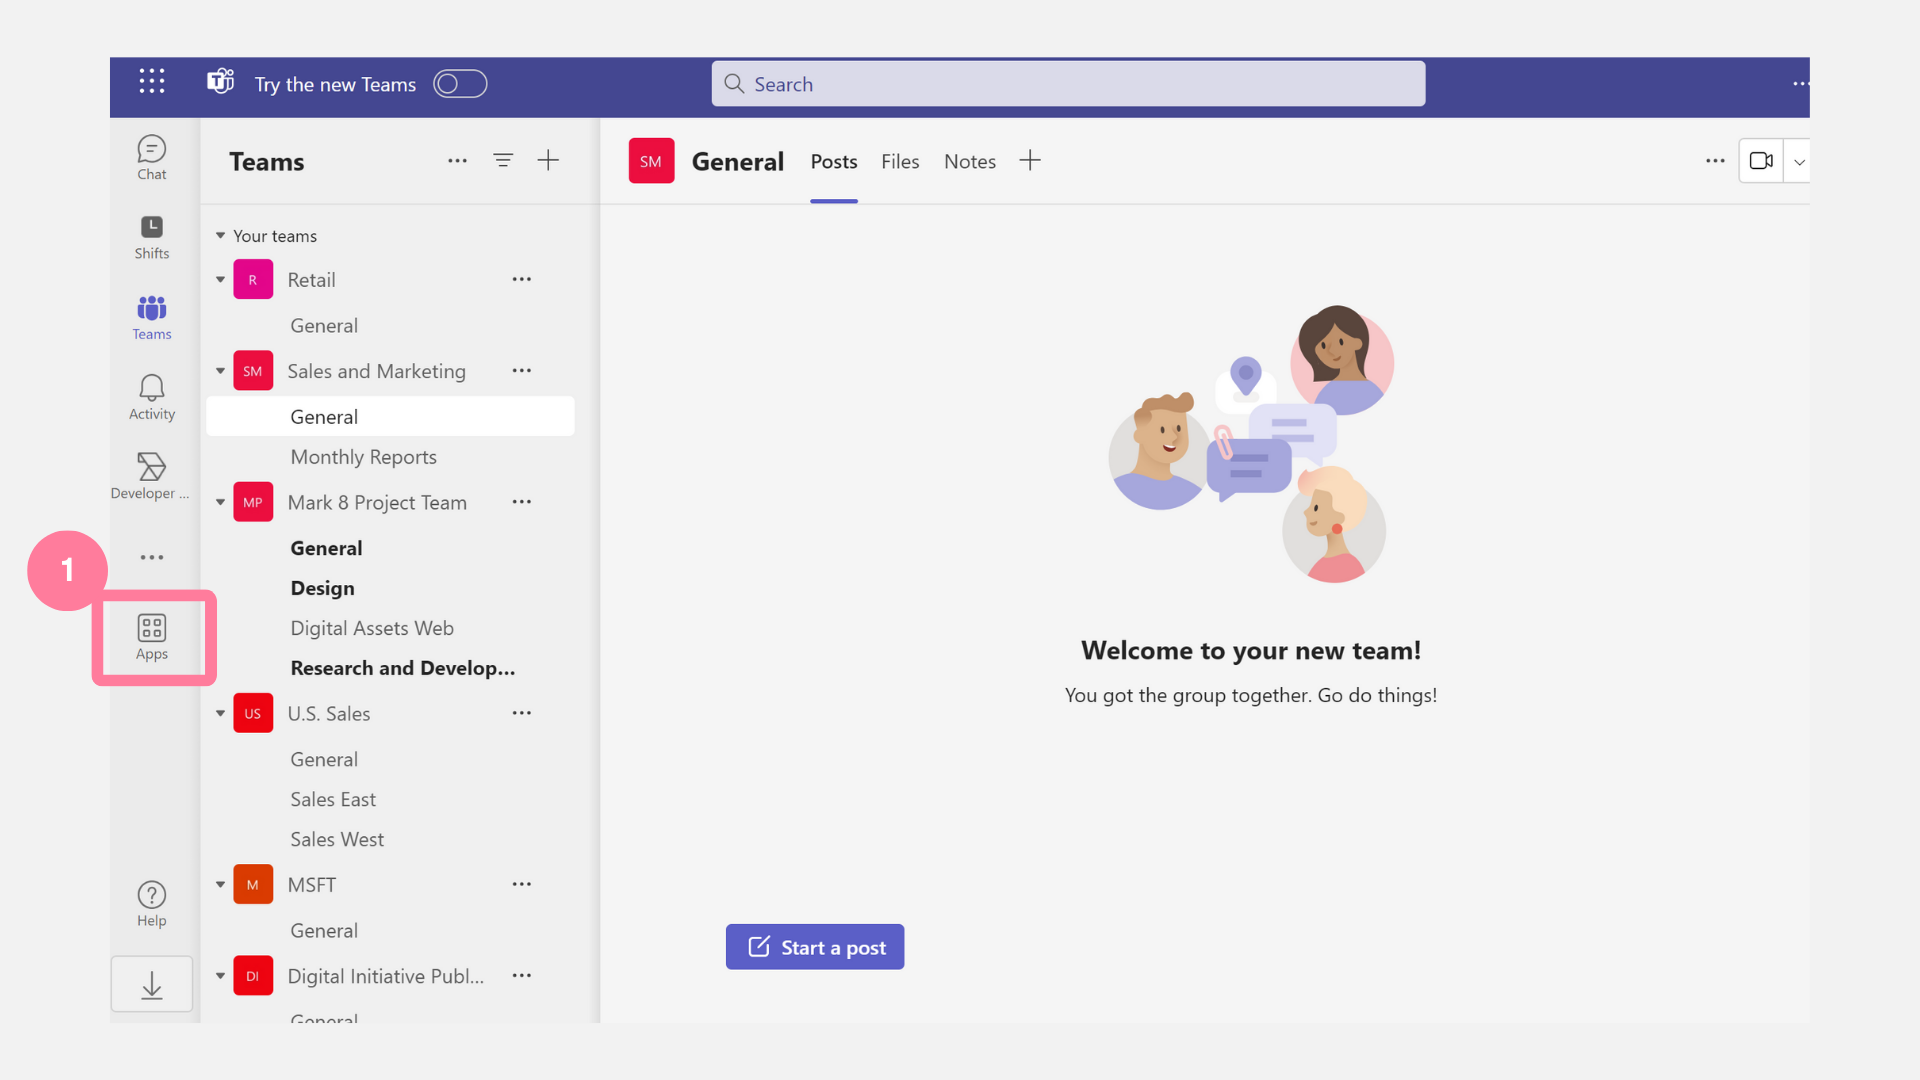This screenshot has height=1080, width=1920.
Task: Click into the Search box
Action: [1068, 84]
